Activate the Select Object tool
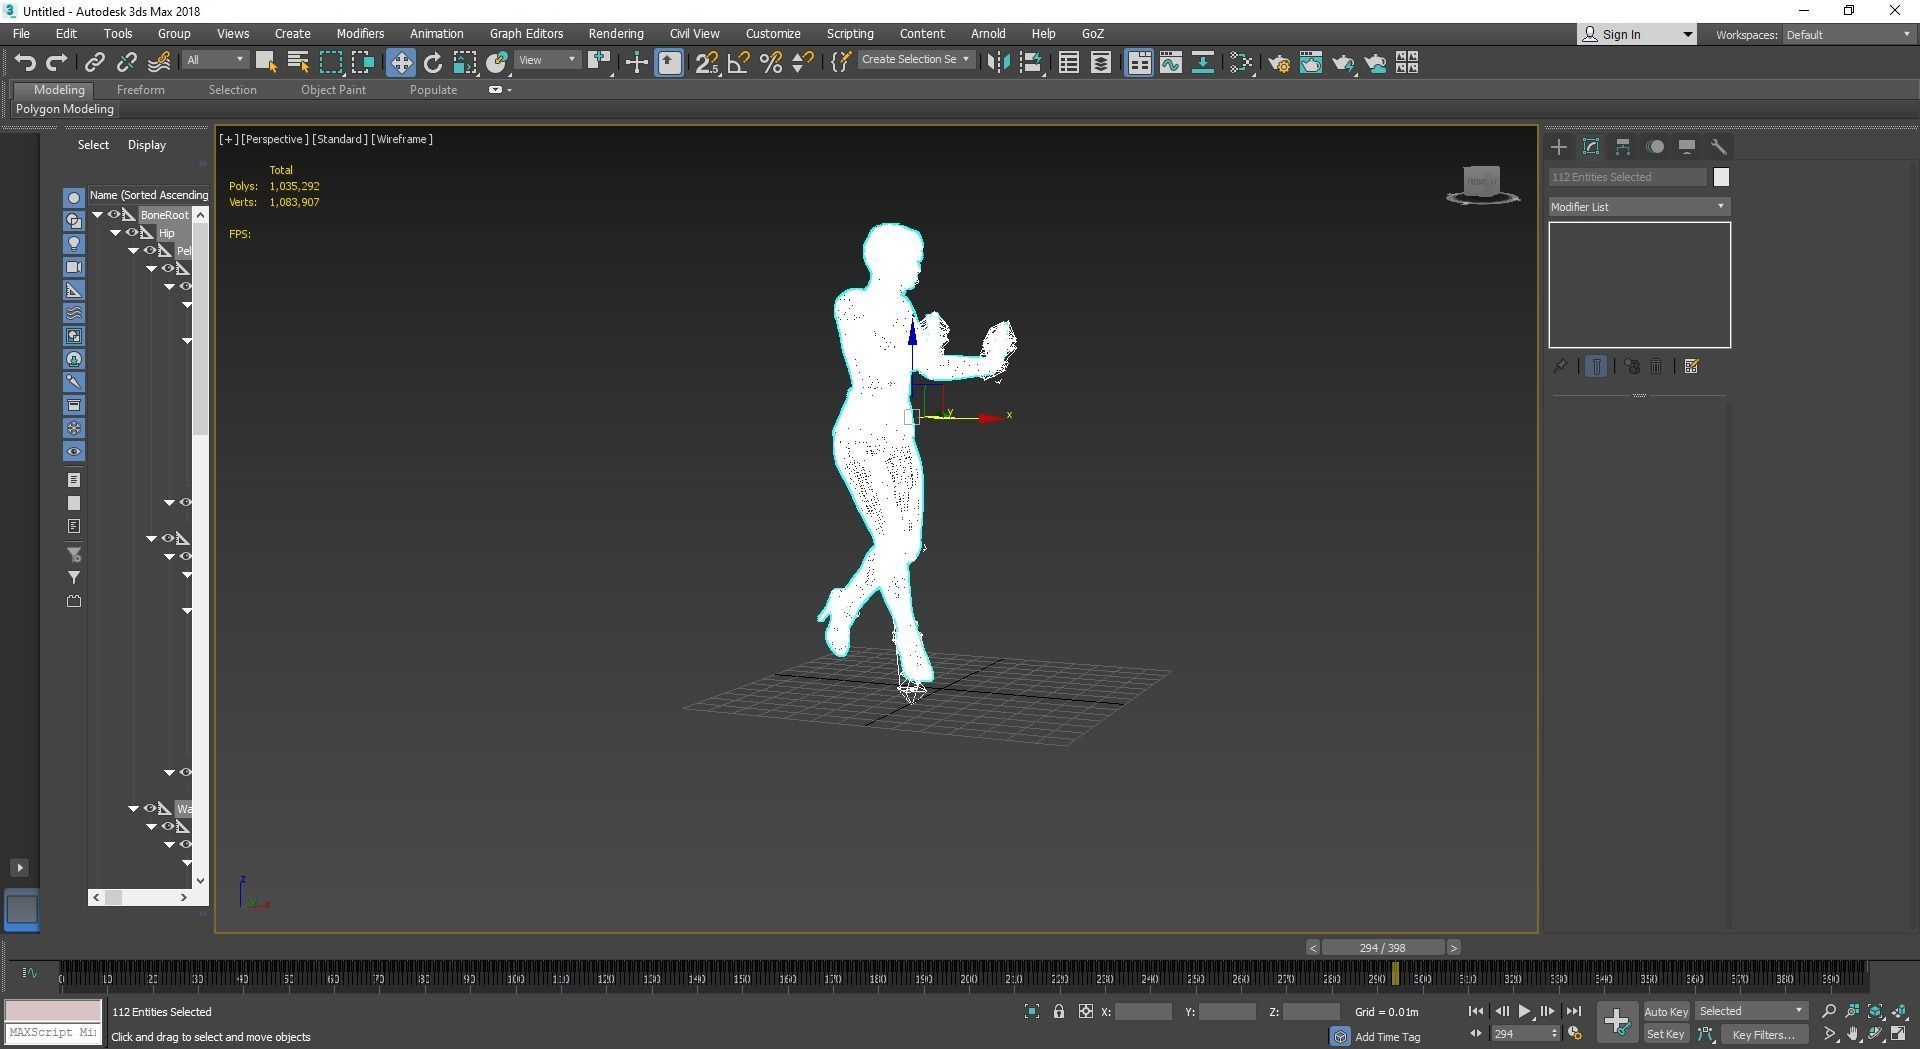Viewport: 1920px width, 1049px height. point(265,63)
